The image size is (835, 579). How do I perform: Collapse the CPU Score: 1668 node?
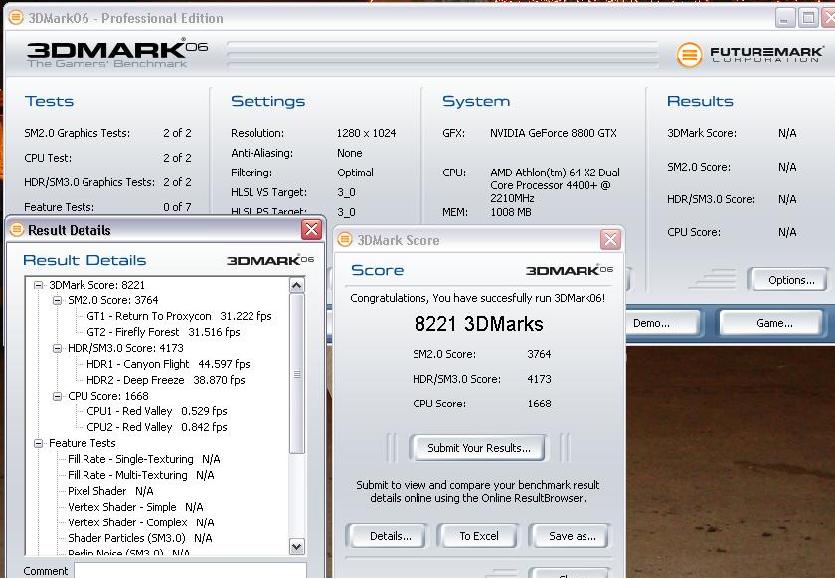click(58, 396)
